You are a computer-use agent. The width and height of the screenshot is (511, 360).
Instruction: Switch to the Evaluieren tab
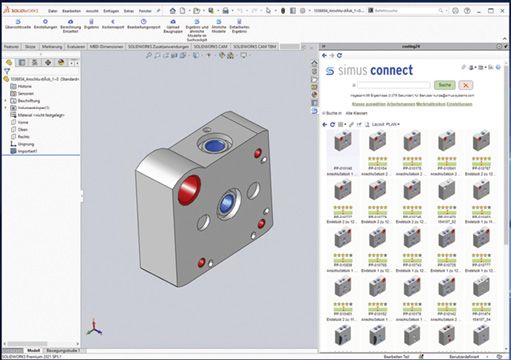point(76,47)
